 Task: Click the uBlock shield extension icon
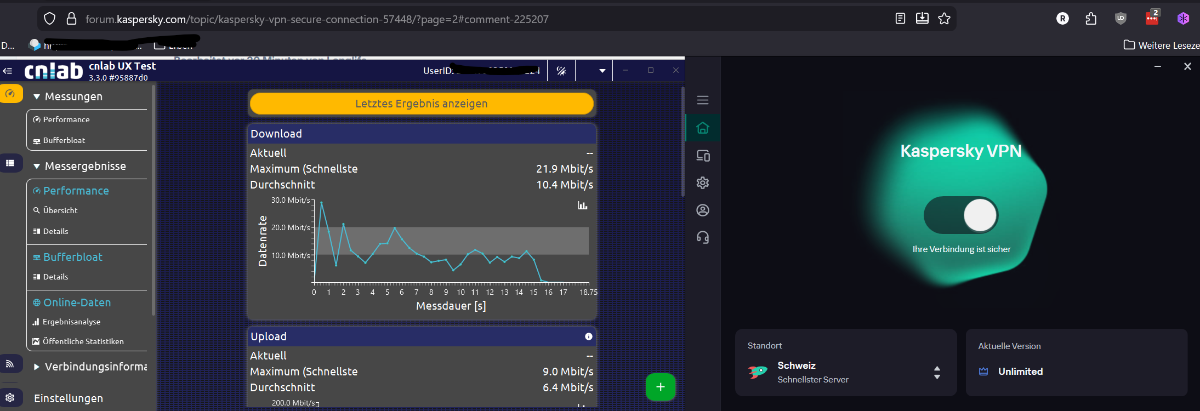click(1121, 18)
